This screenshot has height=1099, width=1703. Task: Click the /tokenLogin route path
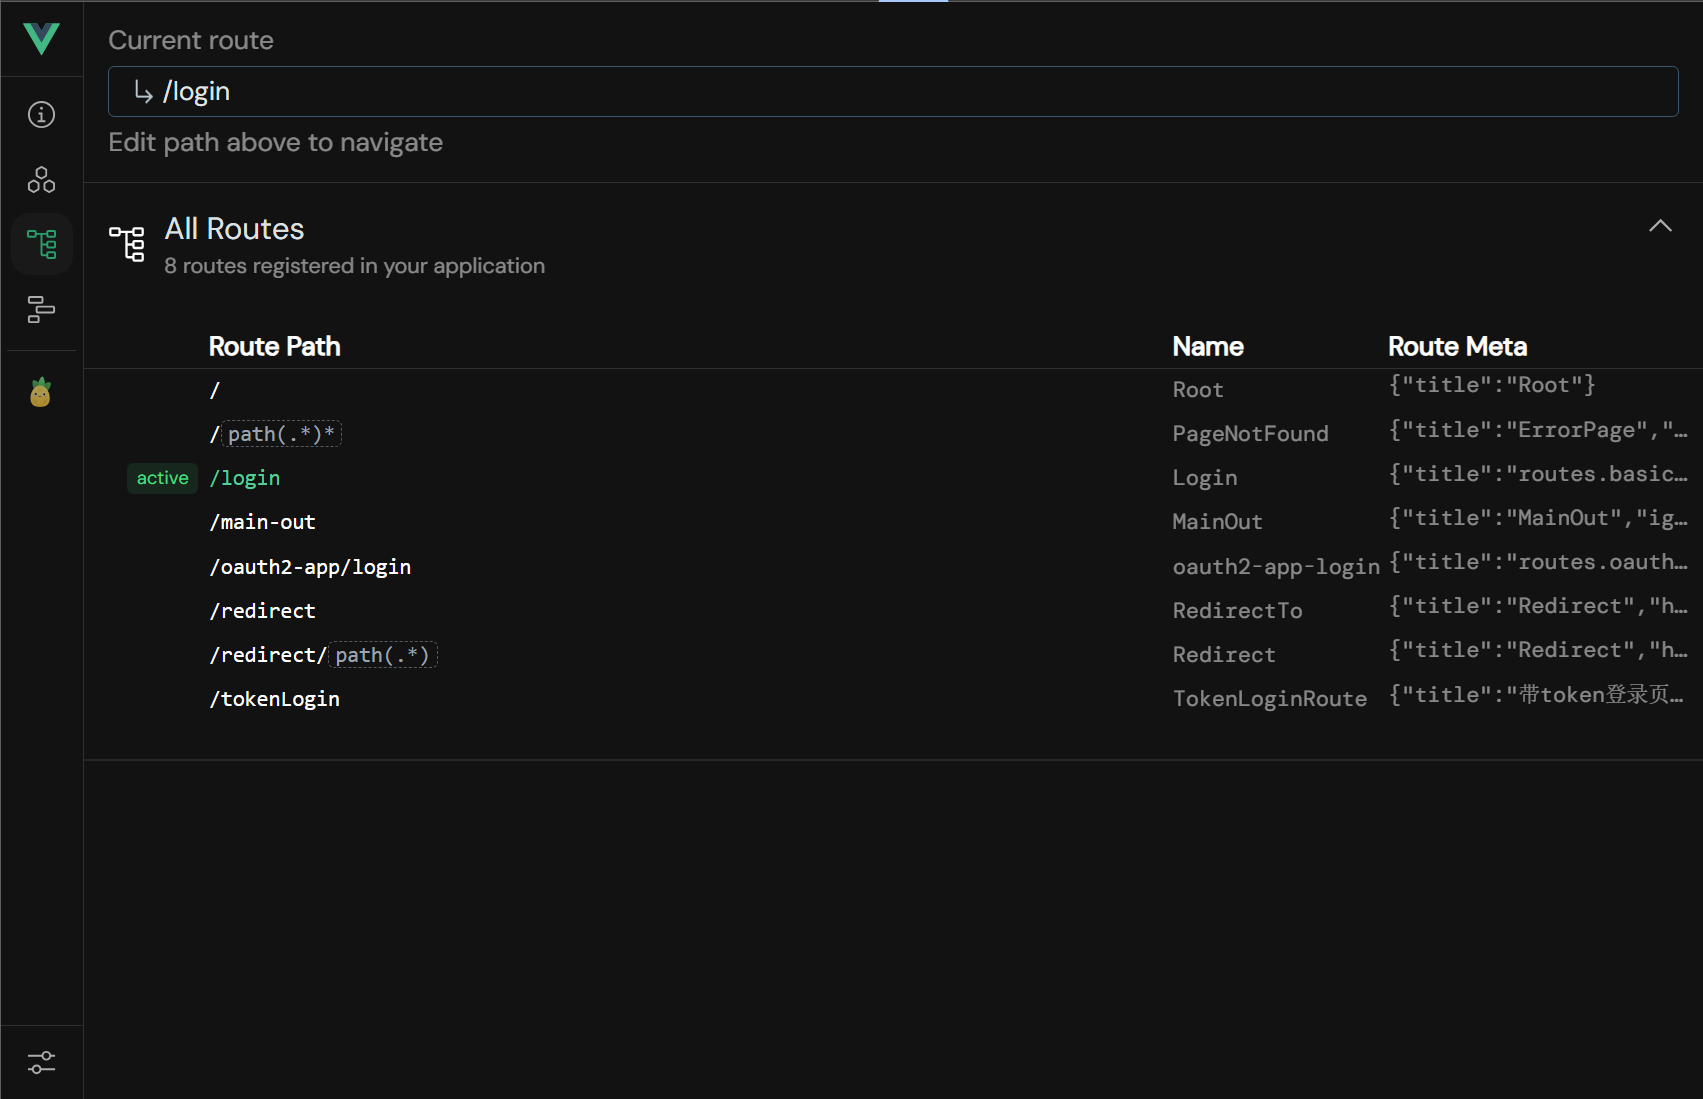tap(274, 699)
